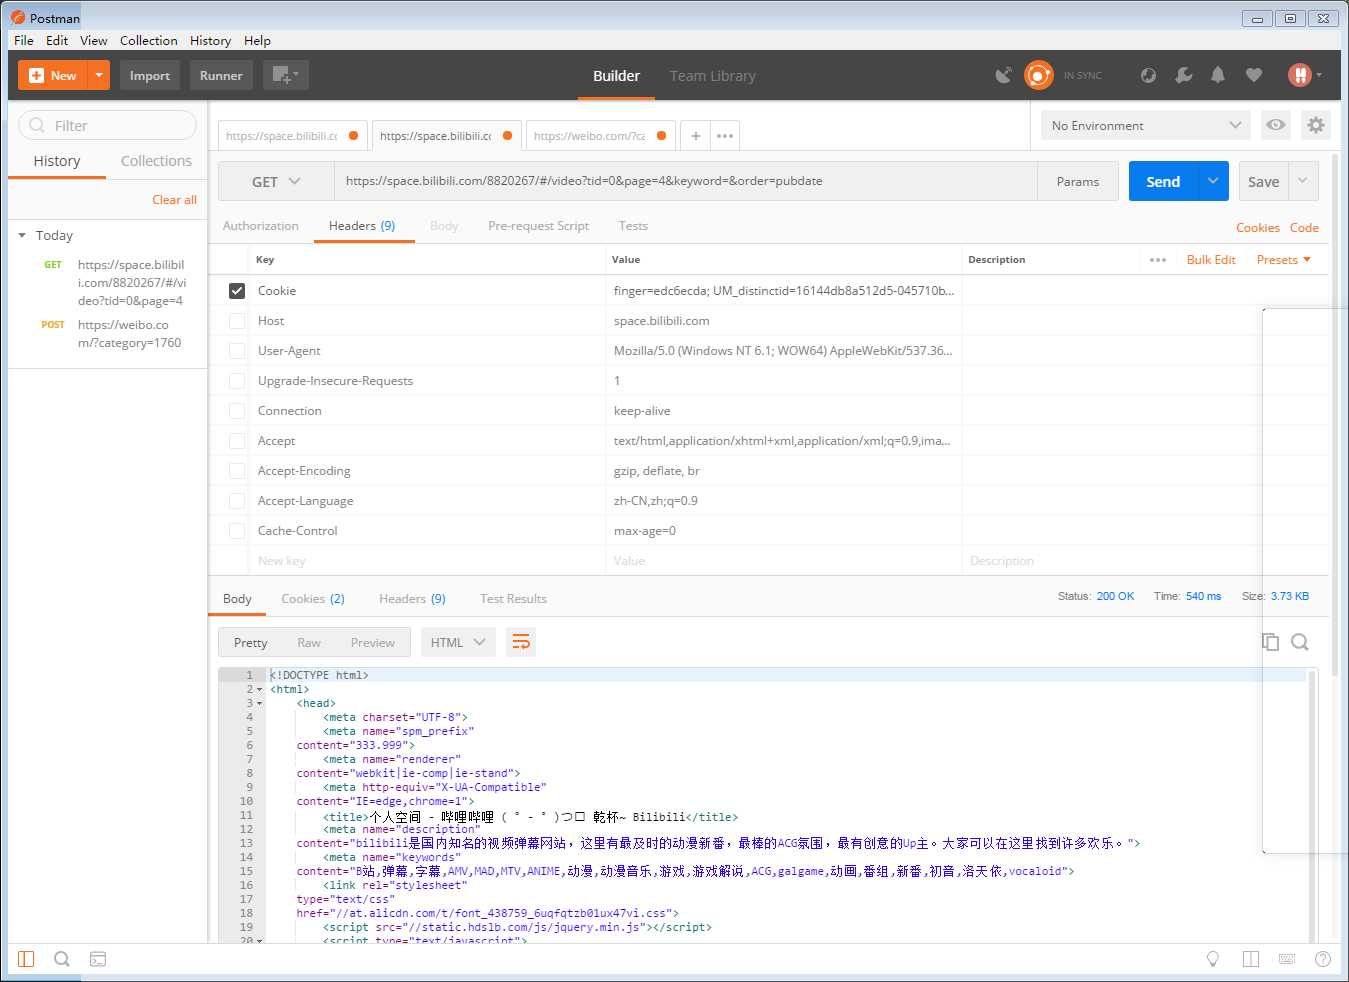Open the New button dropdown arrow
Screen dimensions: 1349x982
(99, 75)
